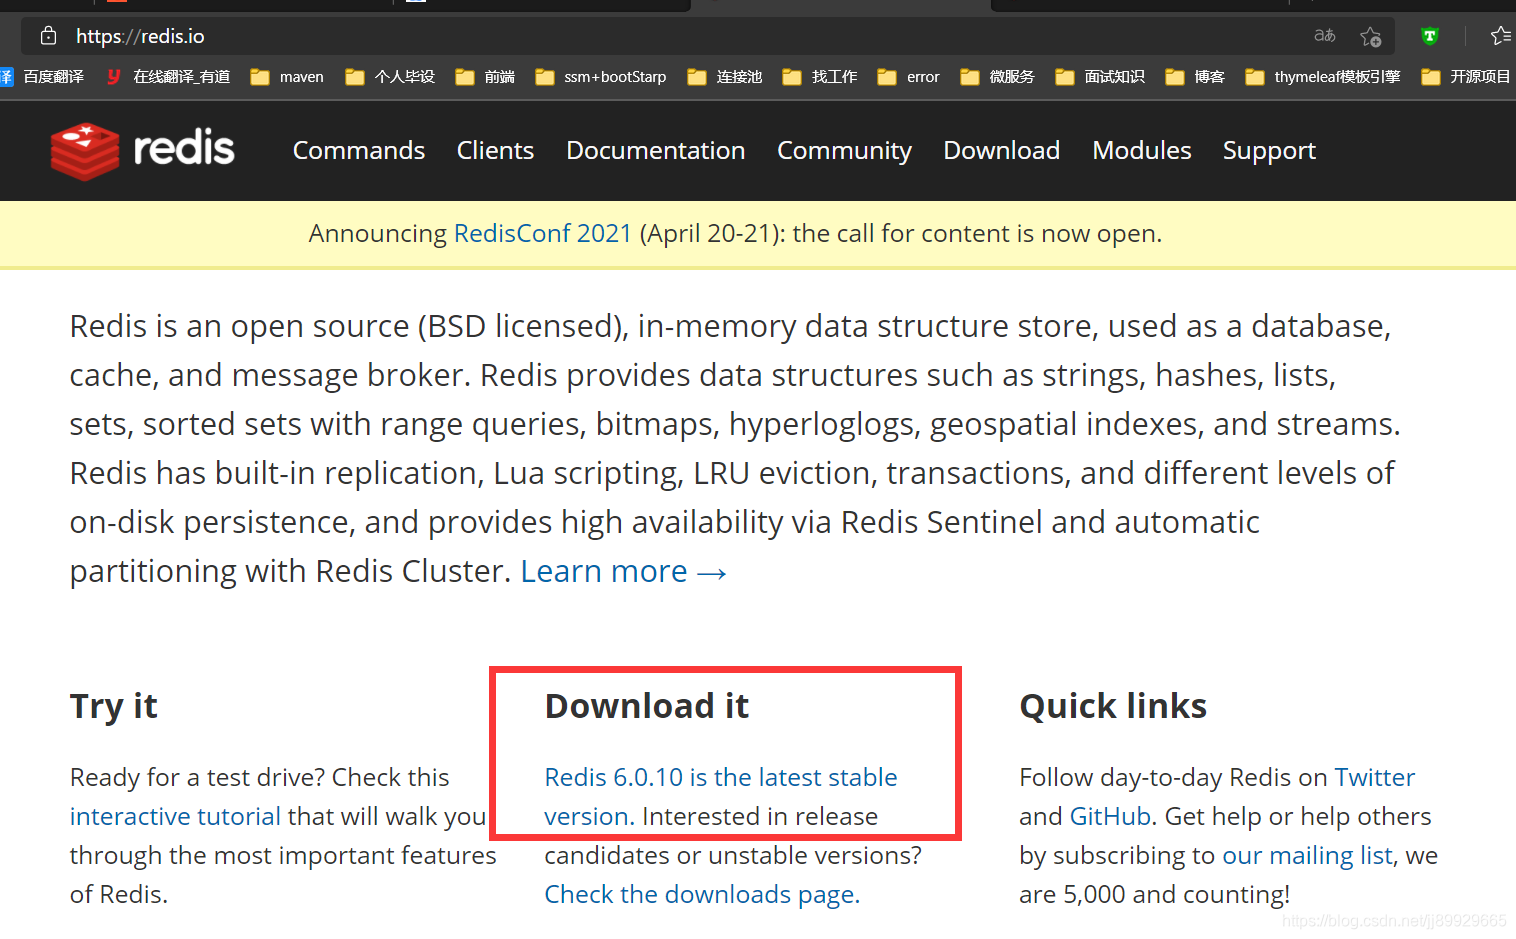Go to the Clients nav item
The image size is (1516, 939).
[495, 151]
